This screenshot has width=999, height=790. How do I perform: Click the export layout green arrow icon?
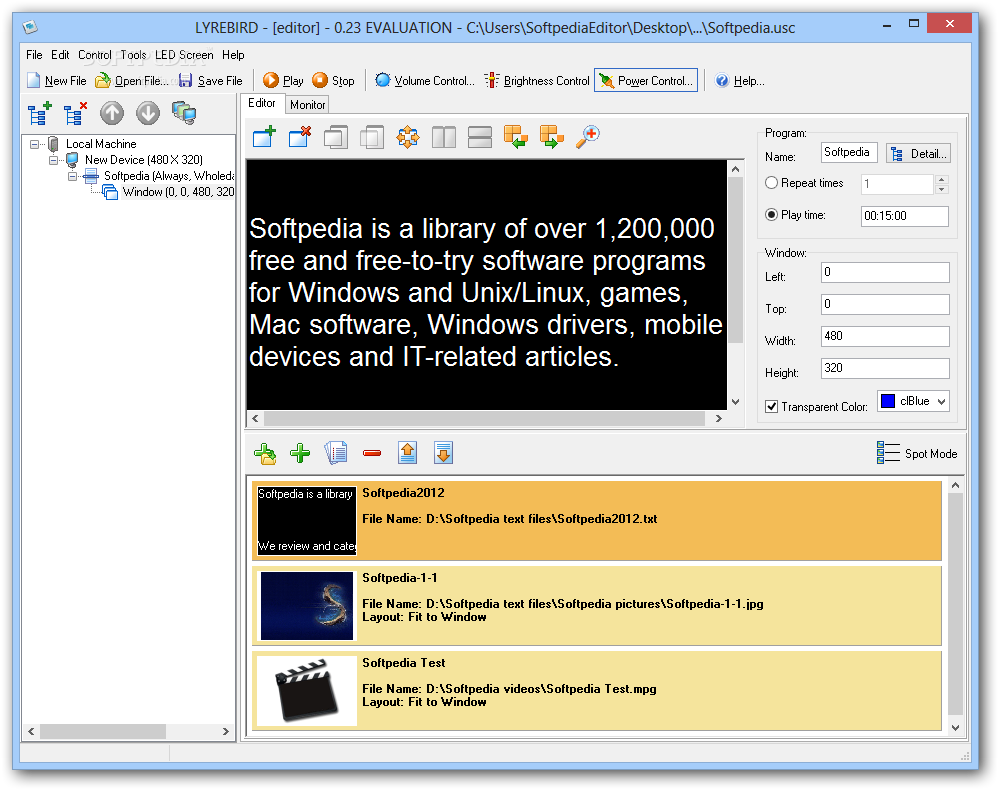tap(552, 136)
